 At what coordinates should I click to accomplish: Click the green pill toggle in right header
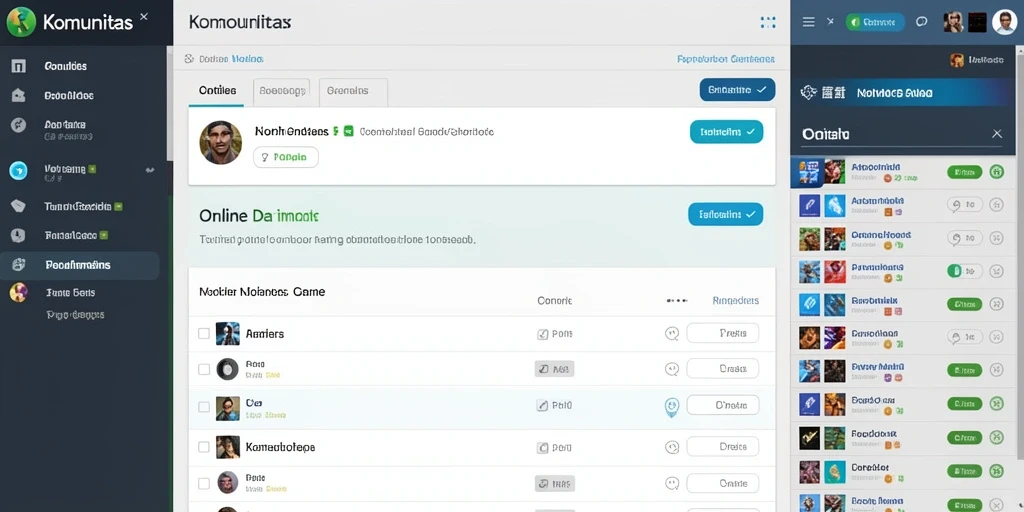pyautogui.click(x=874, y=22)
